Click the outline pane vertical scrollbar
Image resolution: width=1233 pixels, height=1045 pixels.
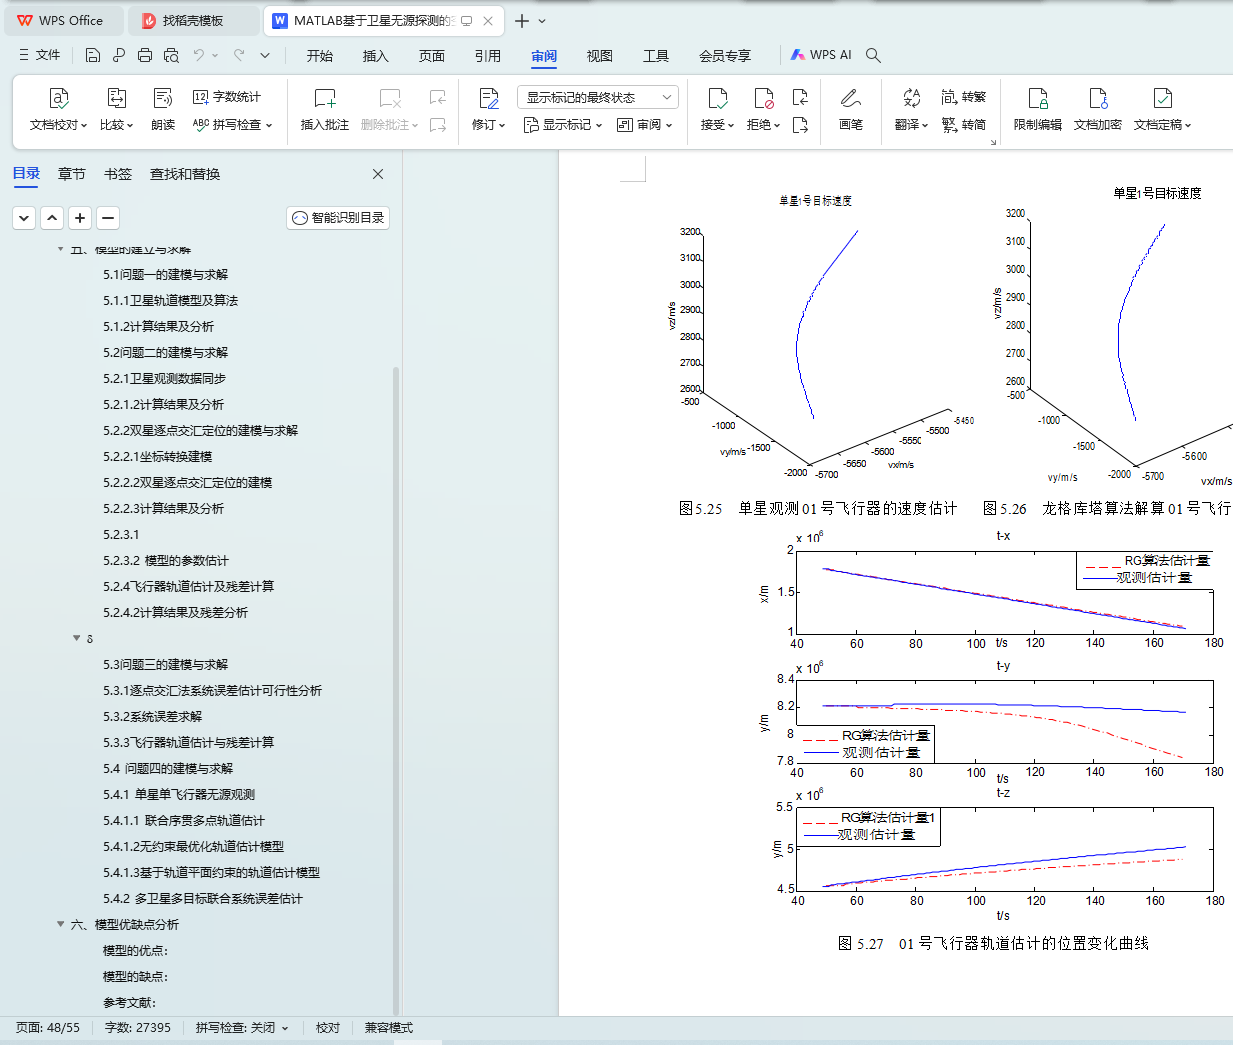[396, 690]
